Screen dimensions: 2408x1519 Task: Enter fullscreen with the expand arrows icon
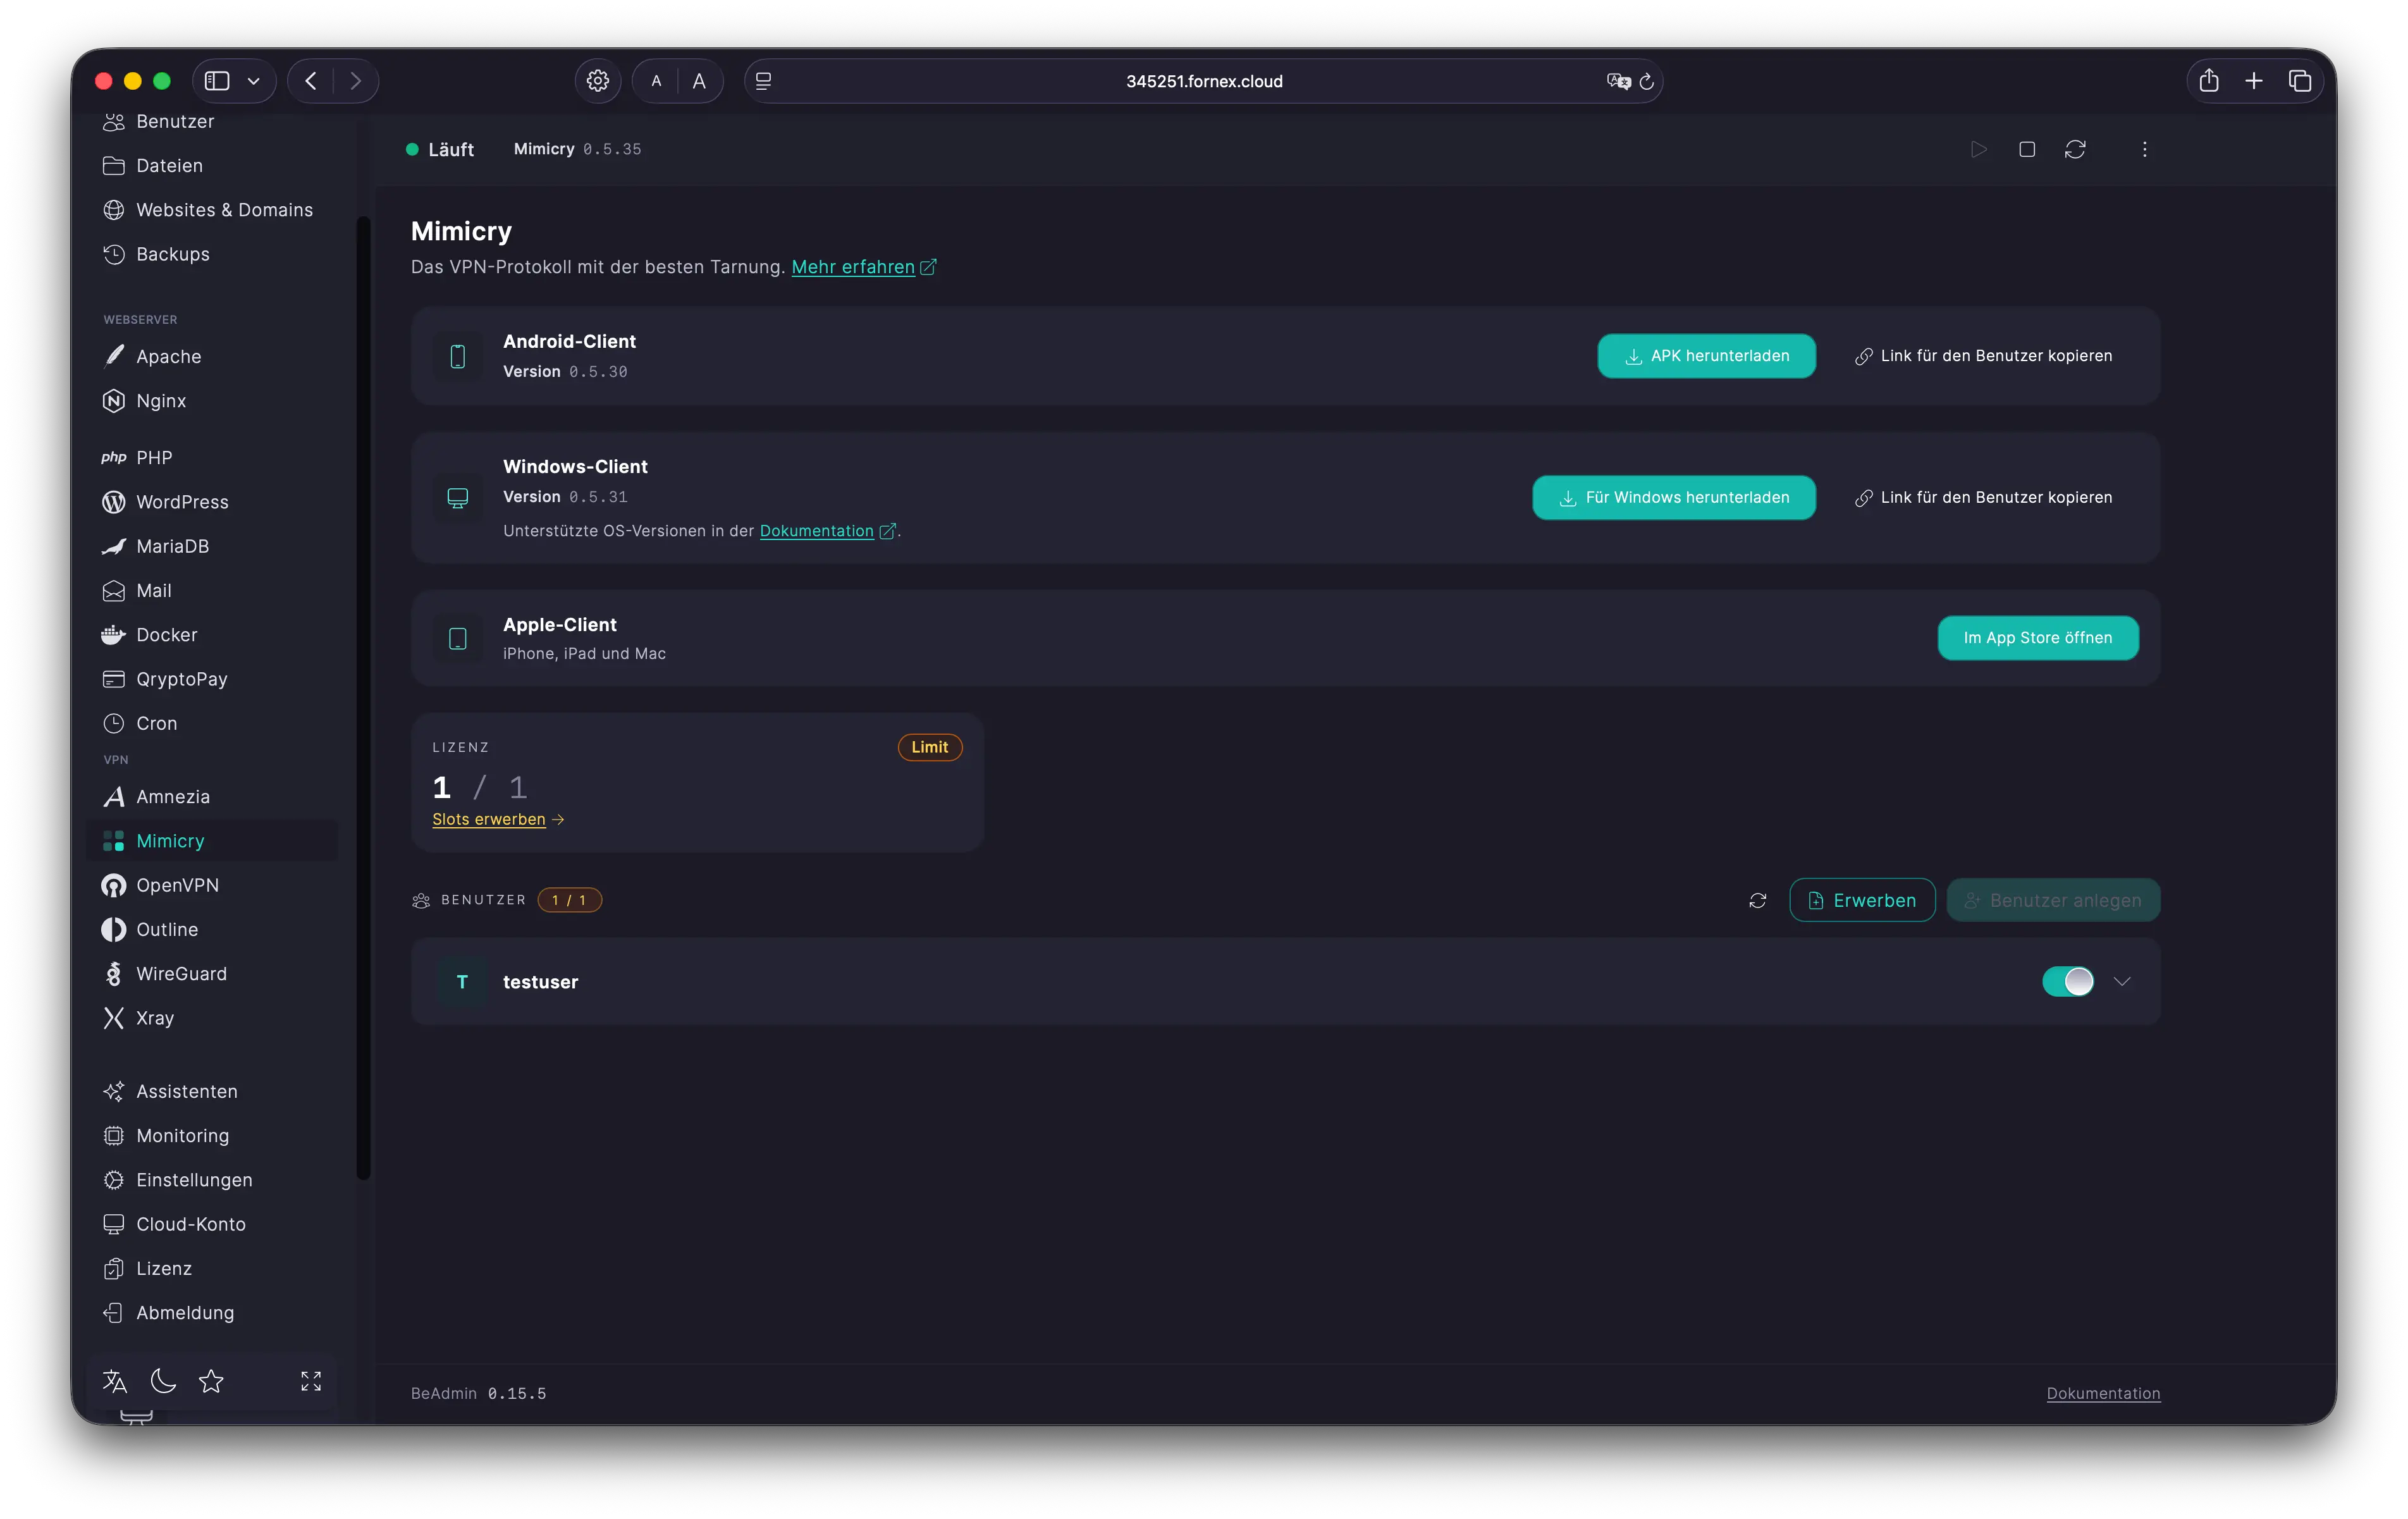pyautogui.click(x=311, y=1381)
